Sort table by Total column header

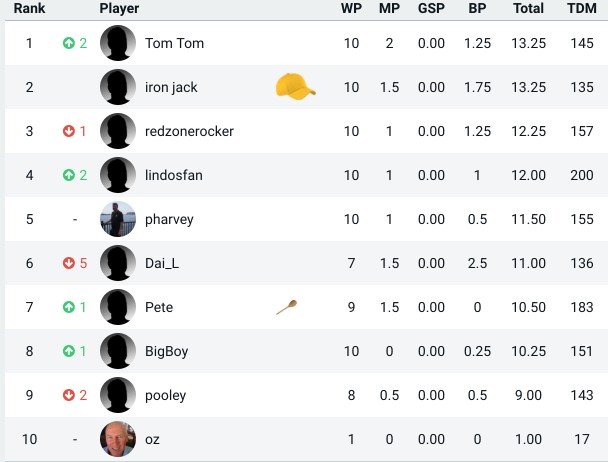528,8
